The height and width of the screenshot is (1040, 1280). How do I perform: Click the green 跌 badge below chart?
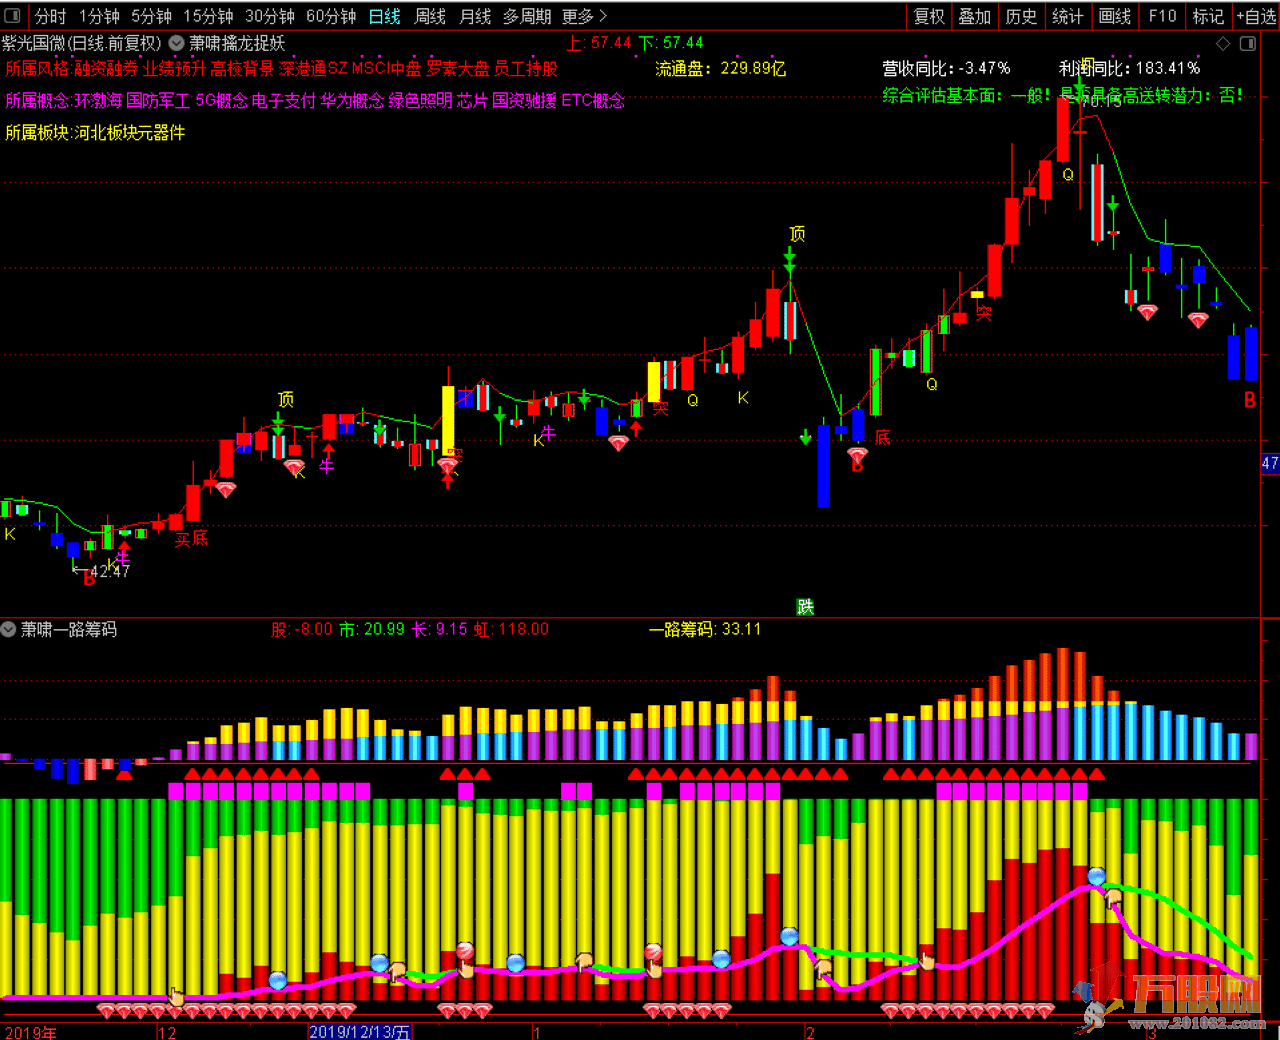805,607
